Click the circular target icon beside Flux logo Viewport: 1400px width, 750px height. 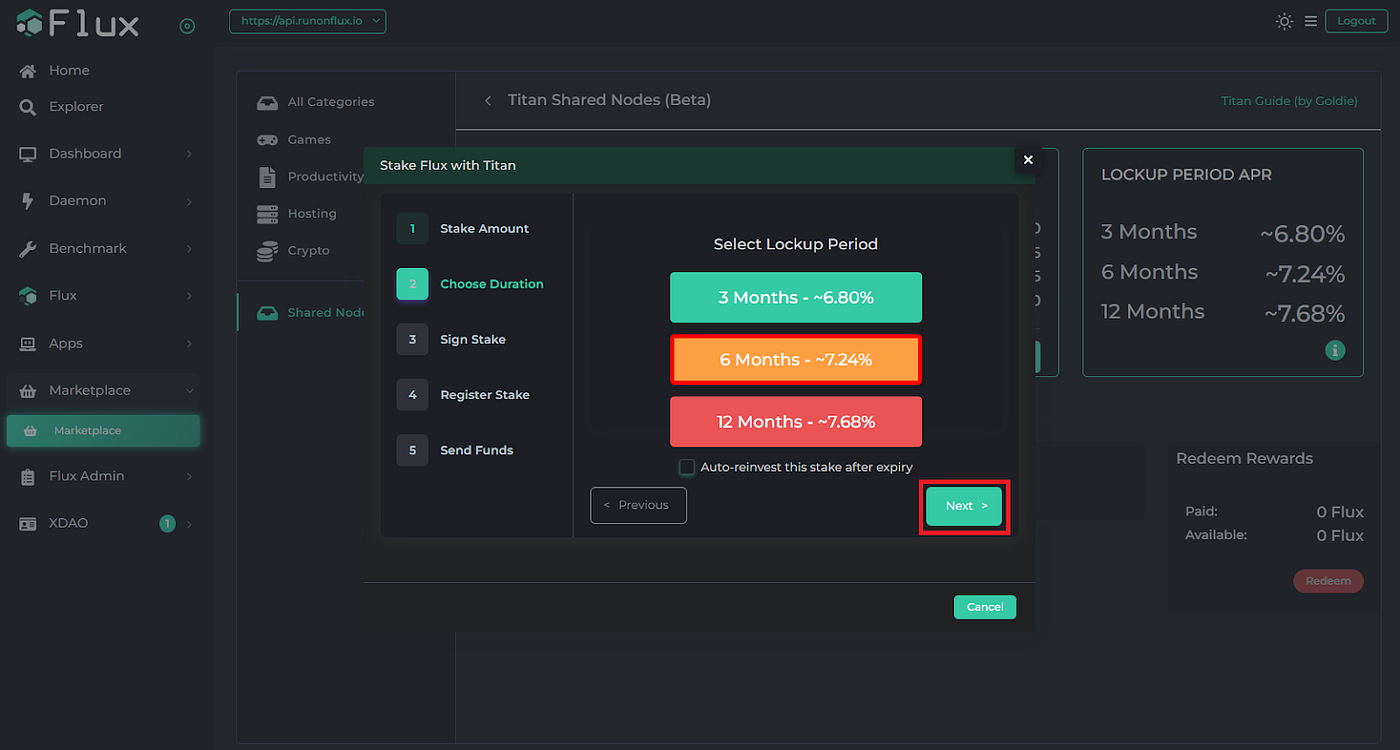pos(187,26)
